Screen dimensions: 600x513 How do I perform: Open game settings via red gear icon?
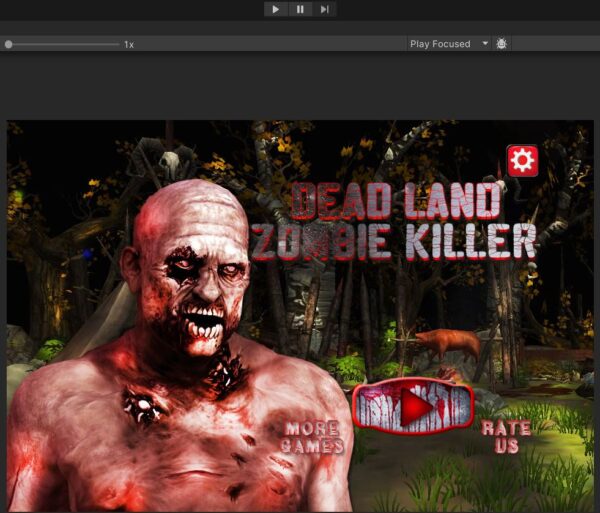pyautogui.click(x=522, y=160)
